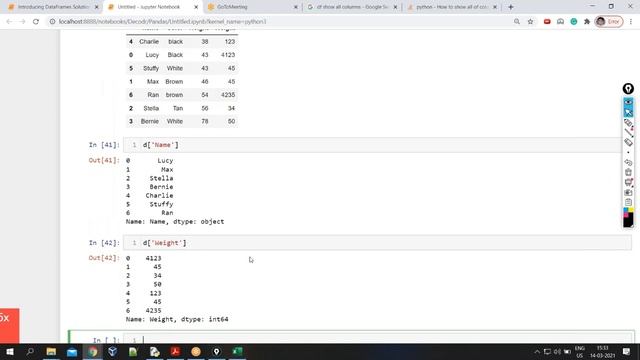Close the GoToMeeting tab

click(296, 7)
